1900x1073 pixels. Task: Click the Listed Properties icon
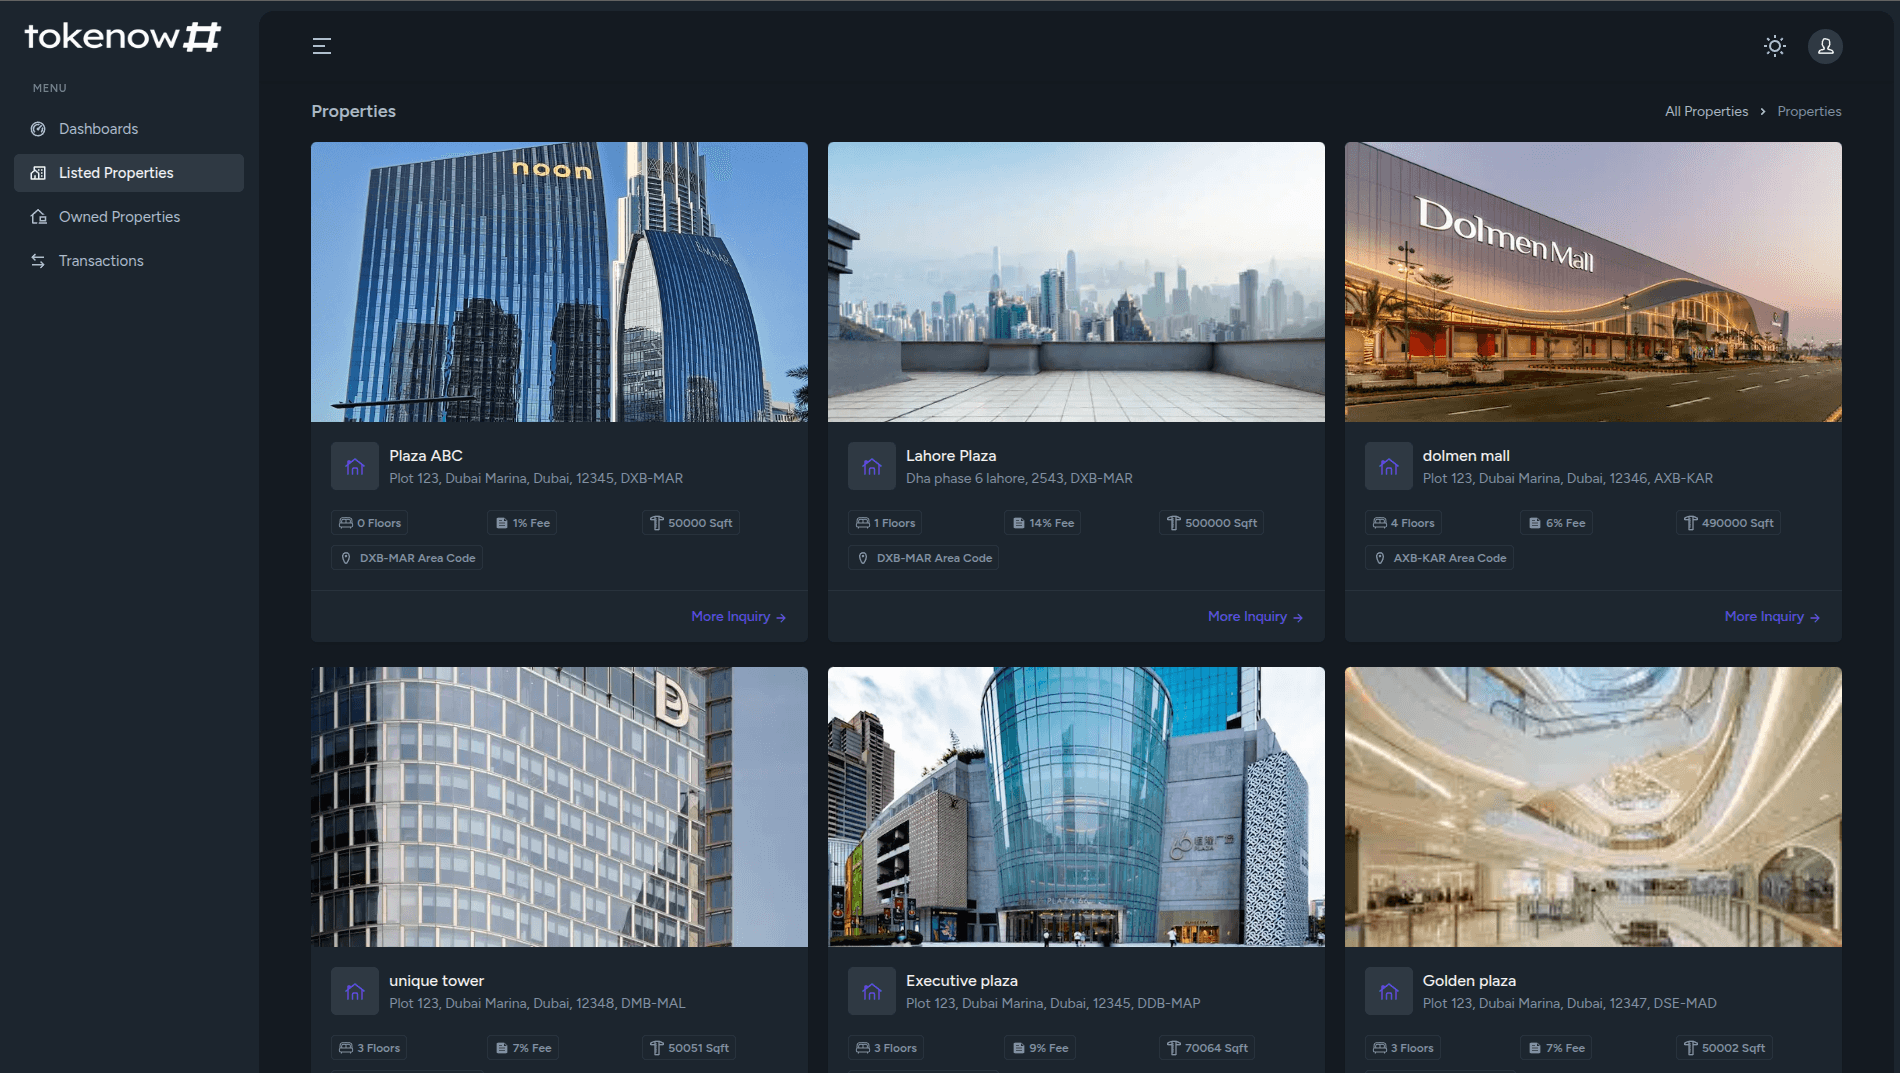36,172
